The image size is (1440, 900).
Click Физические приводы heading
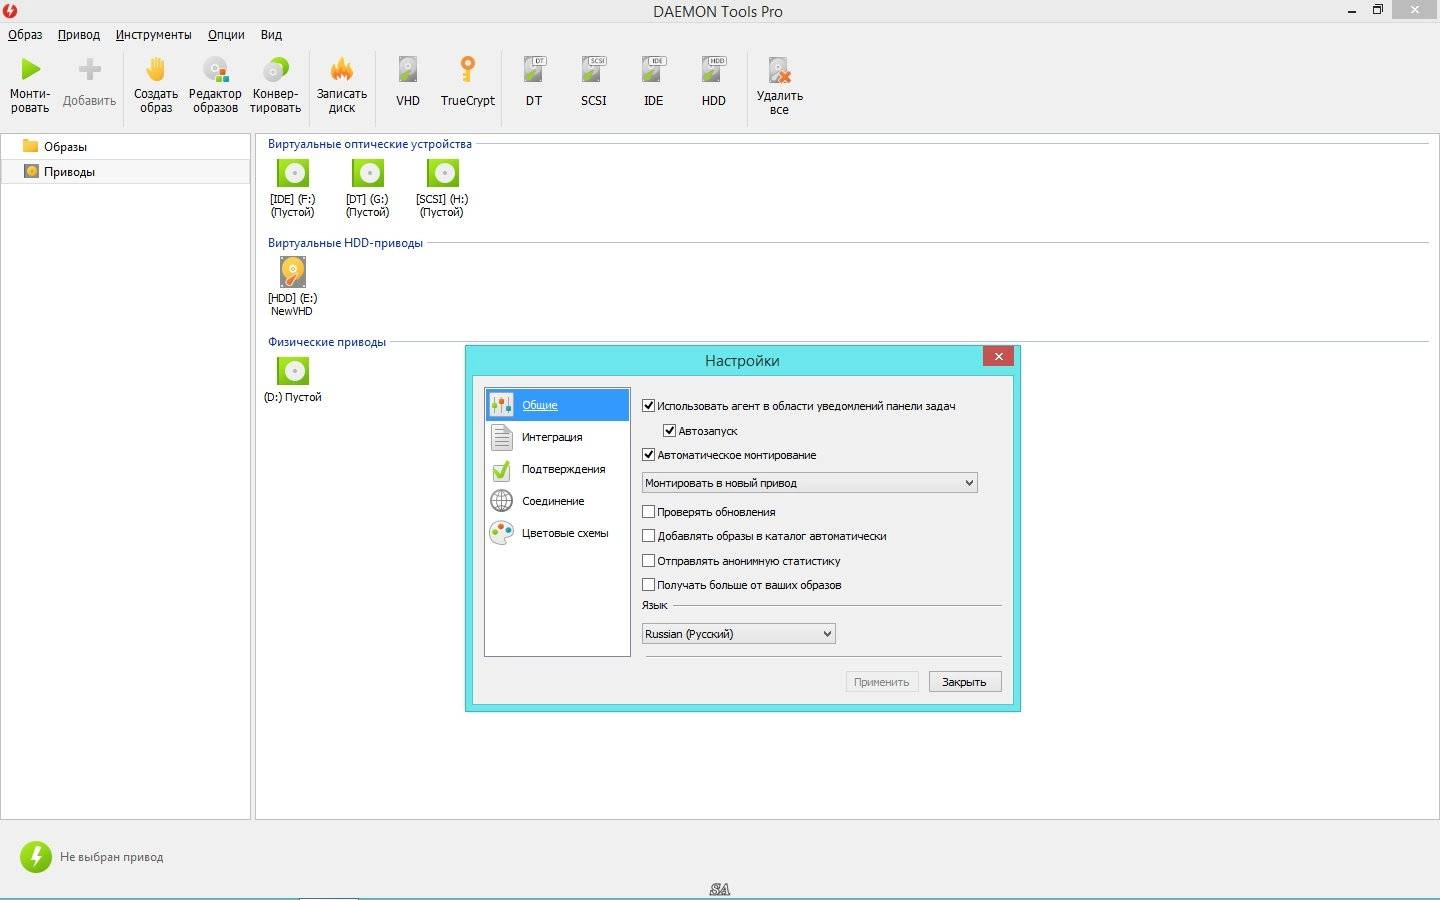pyautogui.click(x=326, y=342)
